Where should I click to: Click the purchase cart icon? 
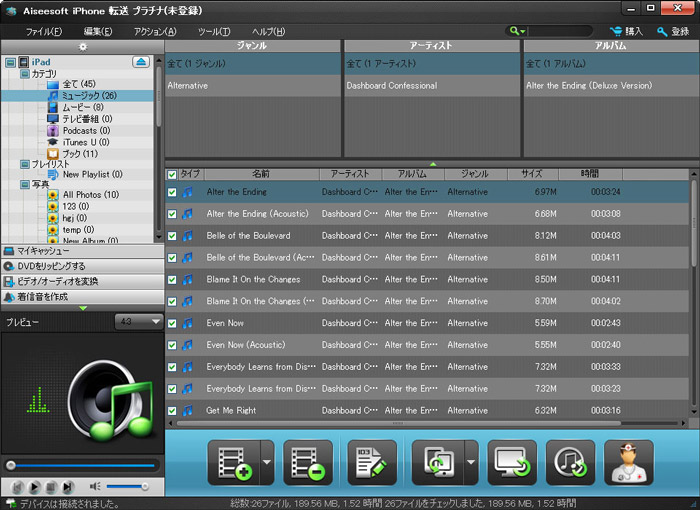(x=617, y=31)
